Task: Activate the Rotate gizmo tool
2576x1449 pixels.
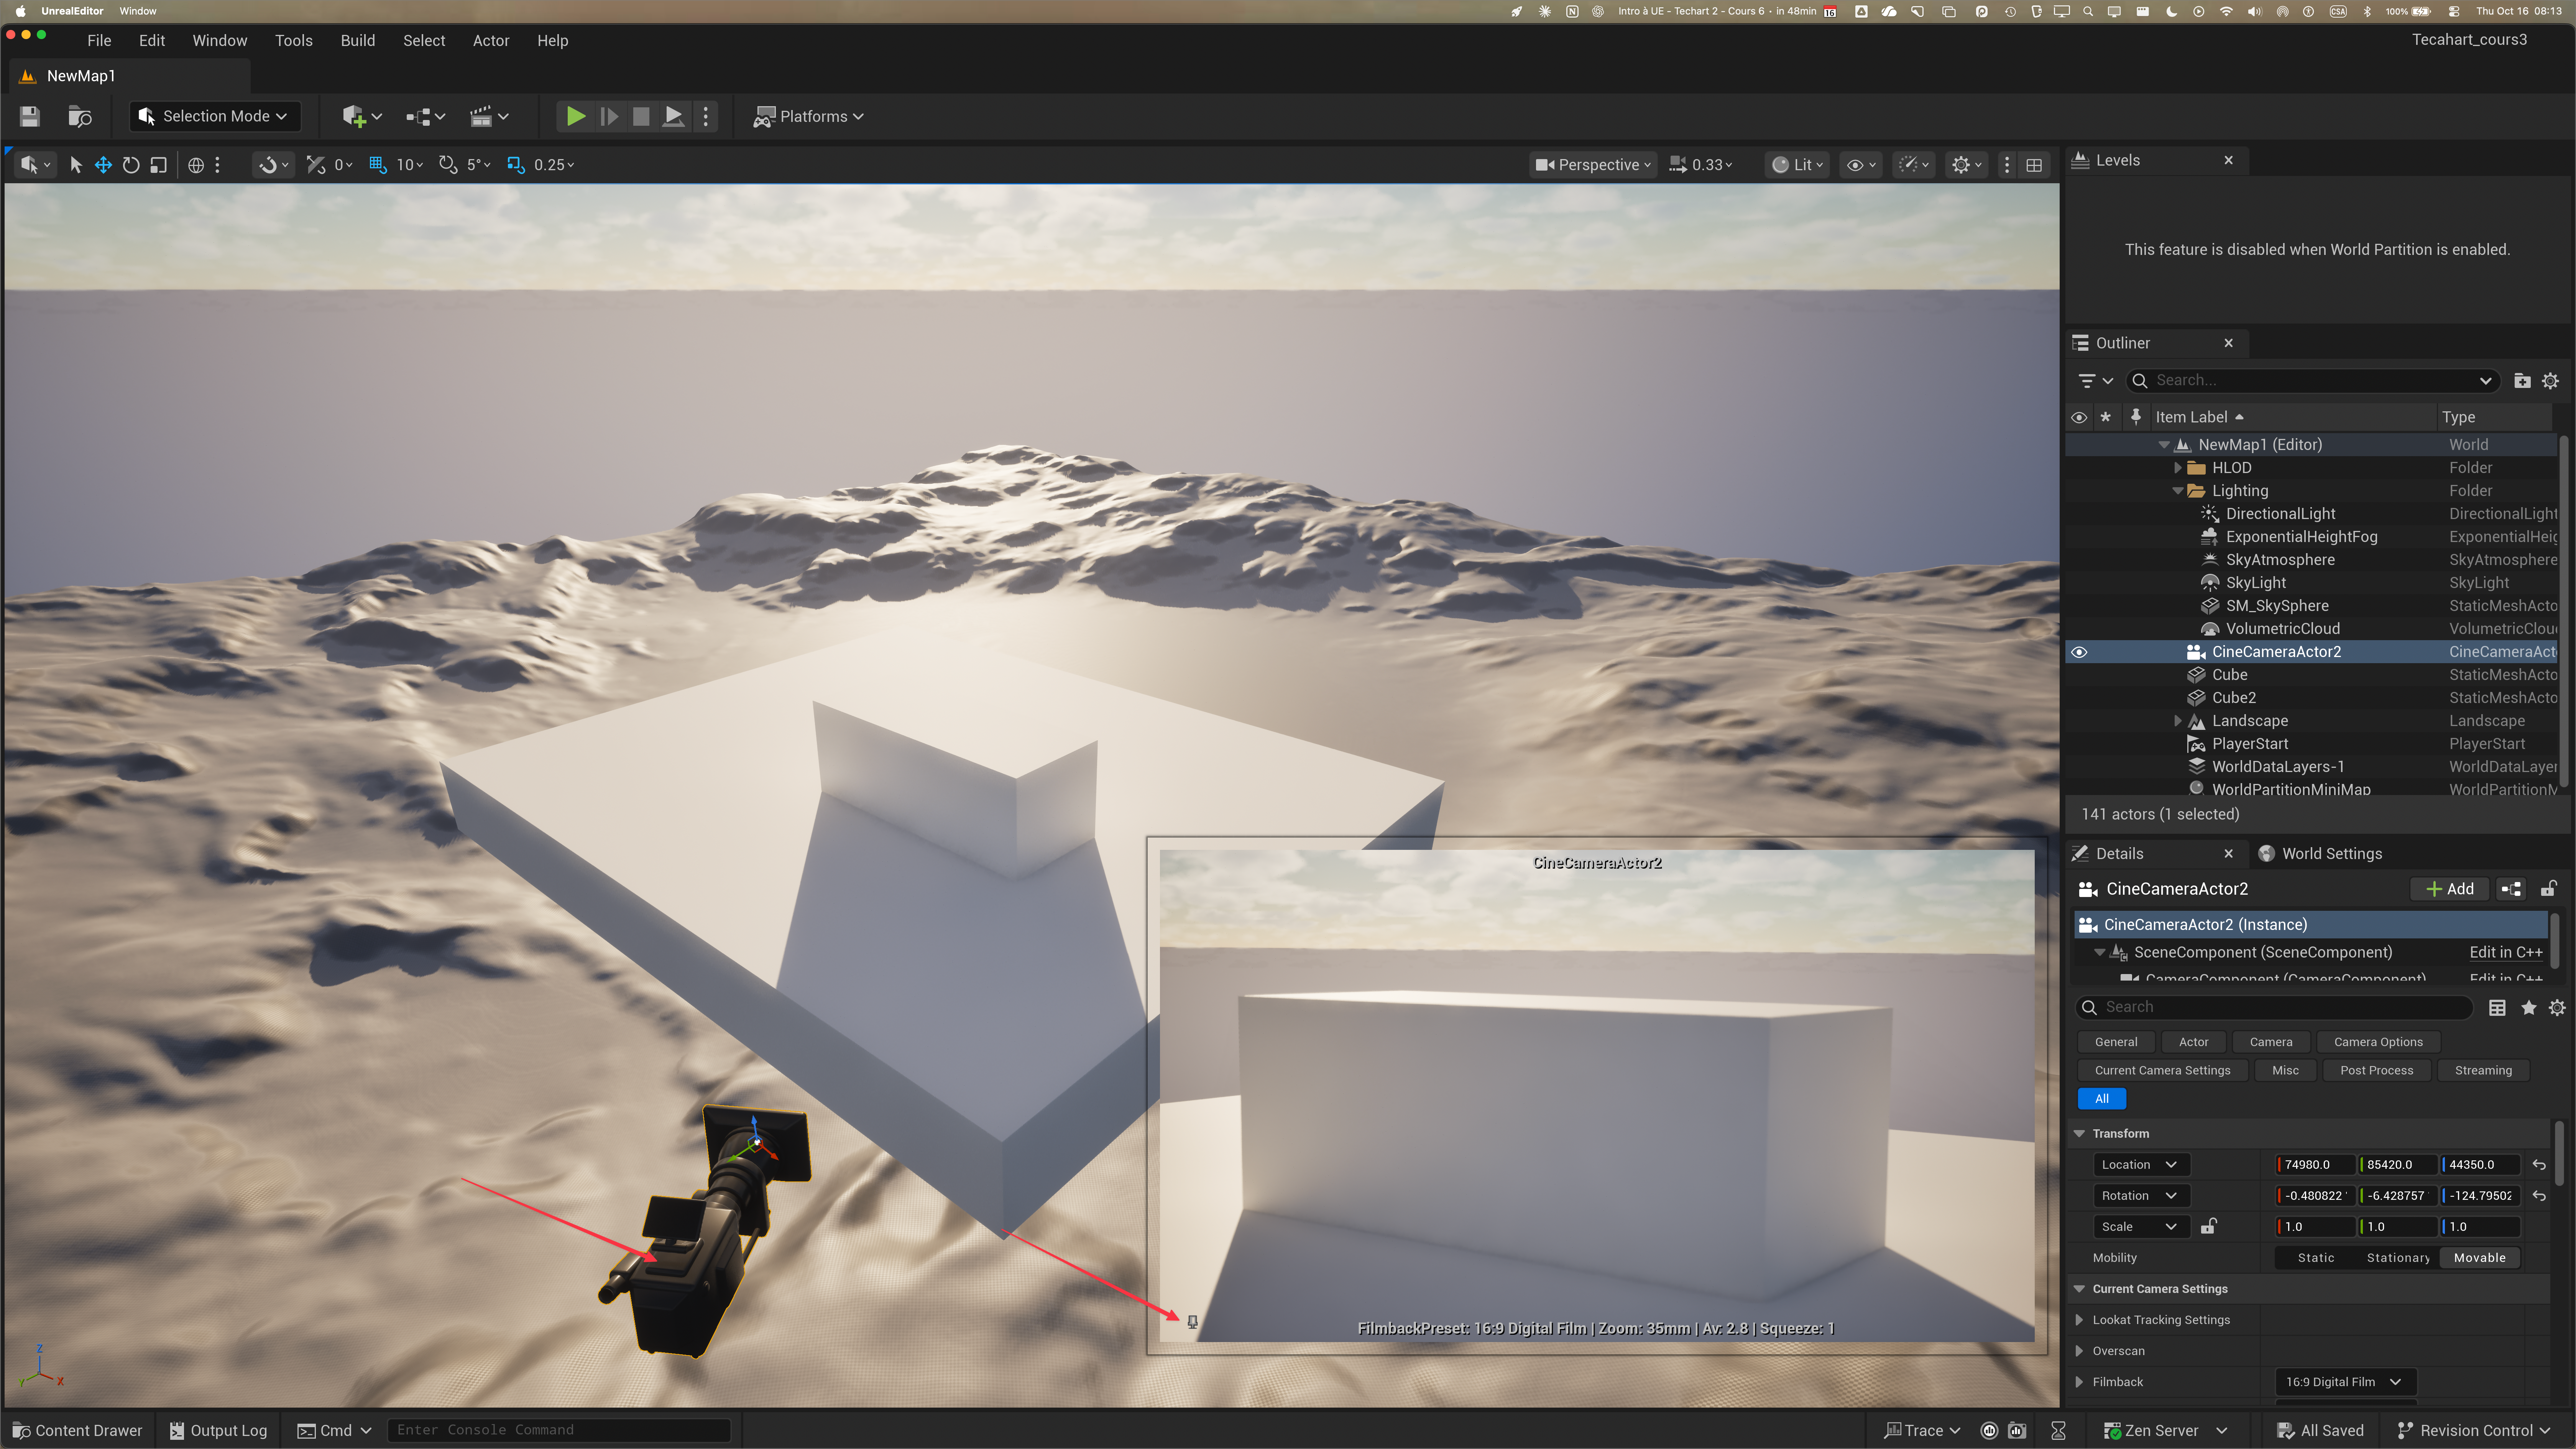Action: [x=131, y=165]
